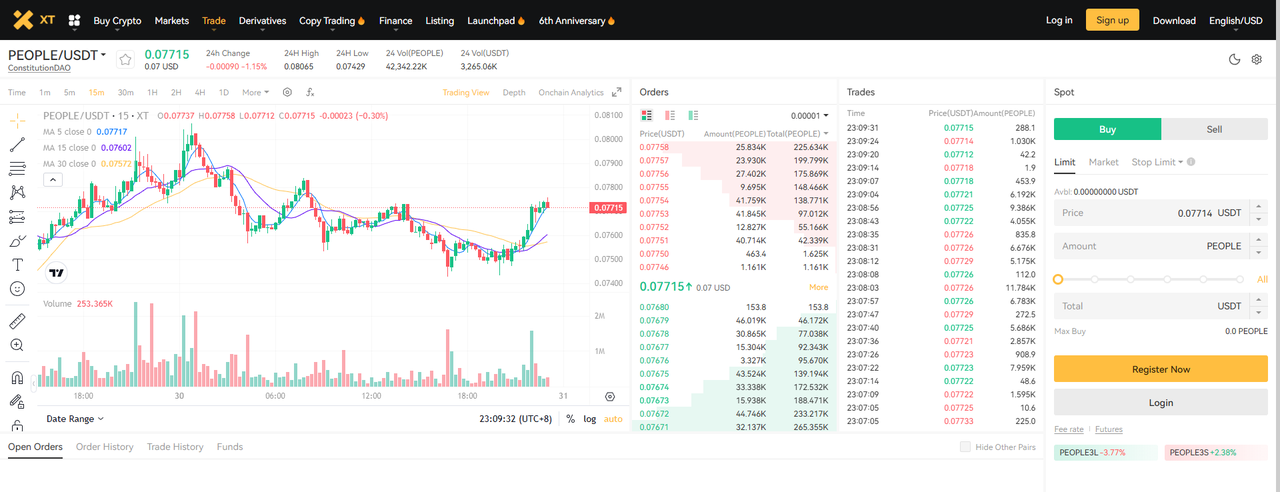Click the Stop Limit info icon
The height and width of the screenshot is (492, 1280).
click(1191, 162)
